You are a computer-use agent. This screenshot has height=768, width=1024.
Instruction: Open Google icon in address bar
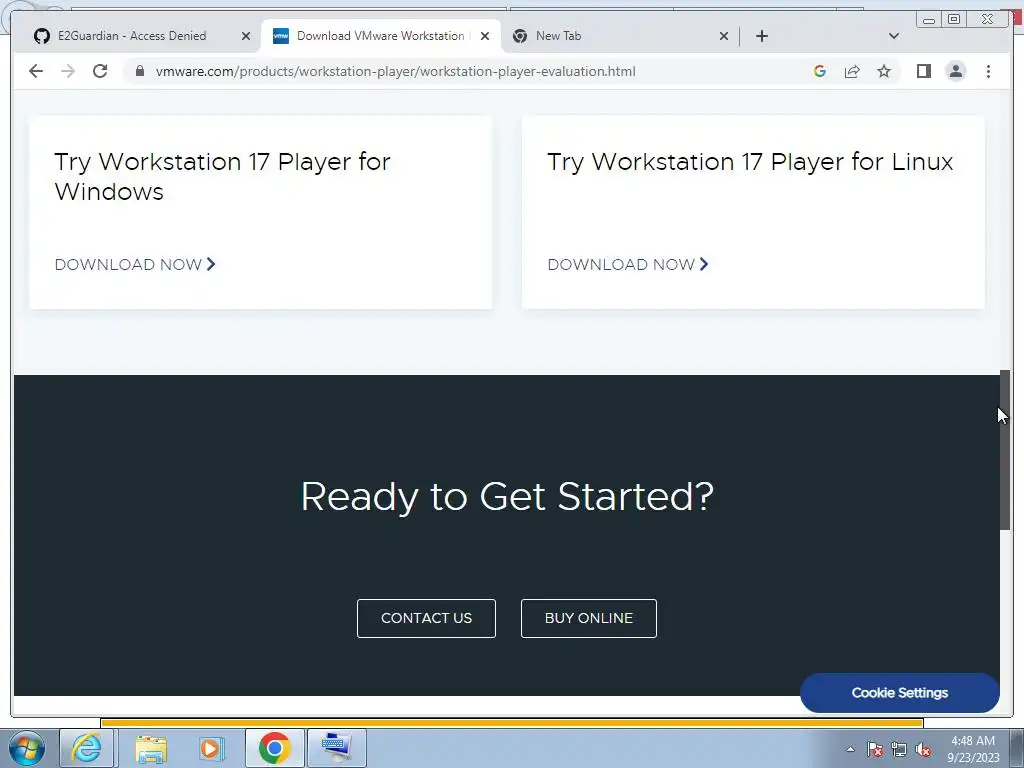[x=820, y=71]
